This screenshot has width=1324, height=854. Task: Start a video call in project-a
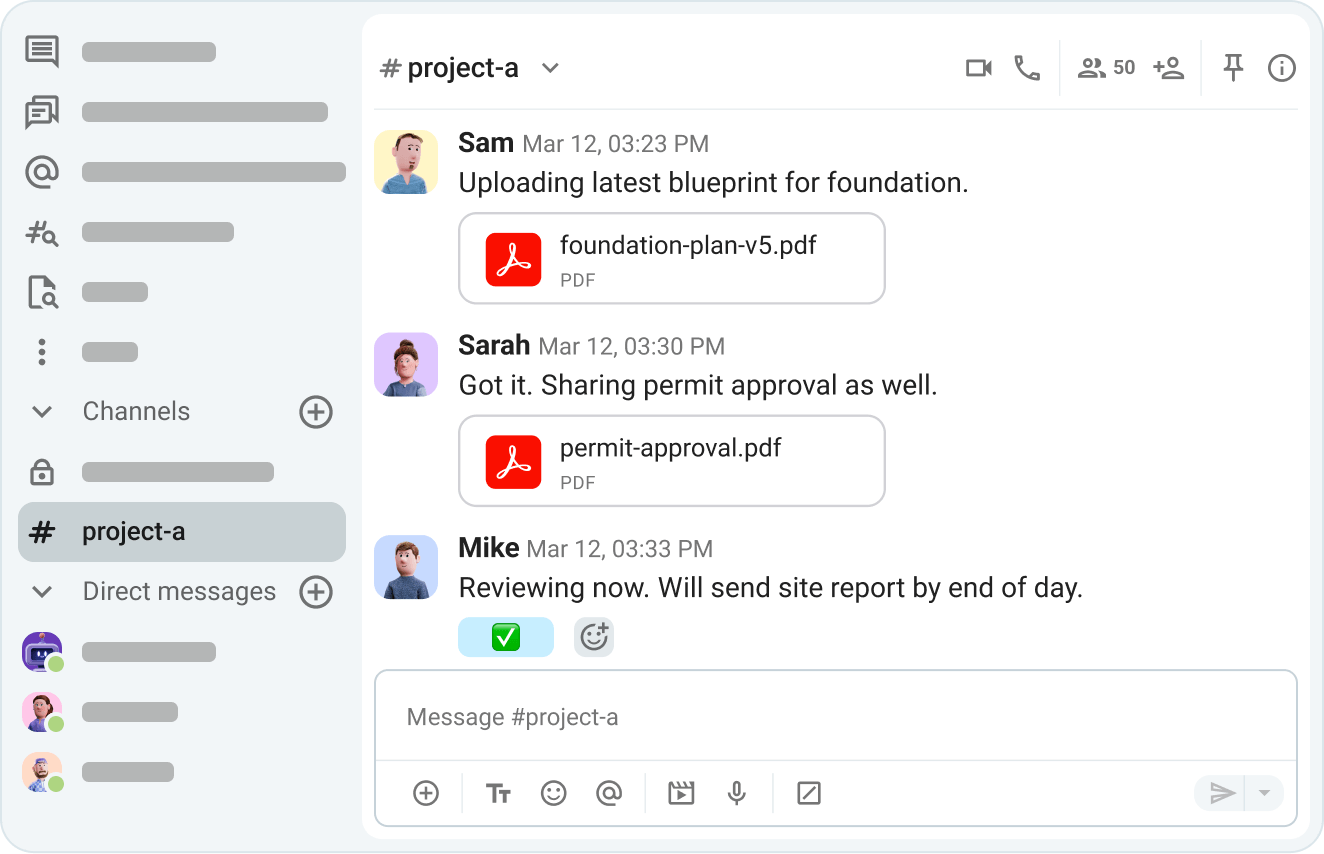(x=978, y=68)
